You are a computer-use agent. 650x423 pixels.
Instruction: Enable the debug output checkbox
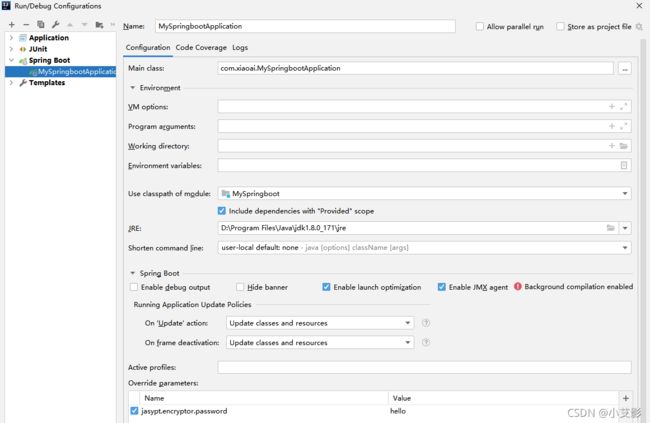(134, 287)
